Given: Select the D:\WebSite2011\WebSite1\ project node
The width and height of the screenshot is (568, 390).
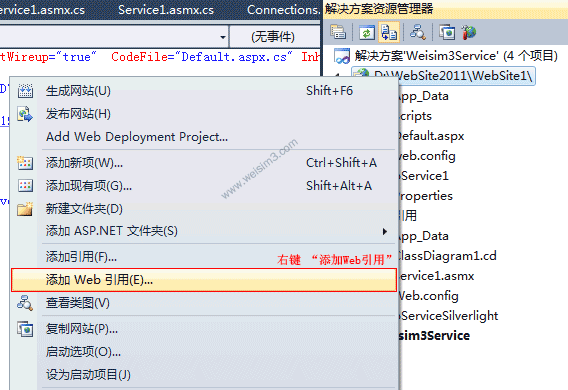Looking at the screenshot, I should [453, 76].
